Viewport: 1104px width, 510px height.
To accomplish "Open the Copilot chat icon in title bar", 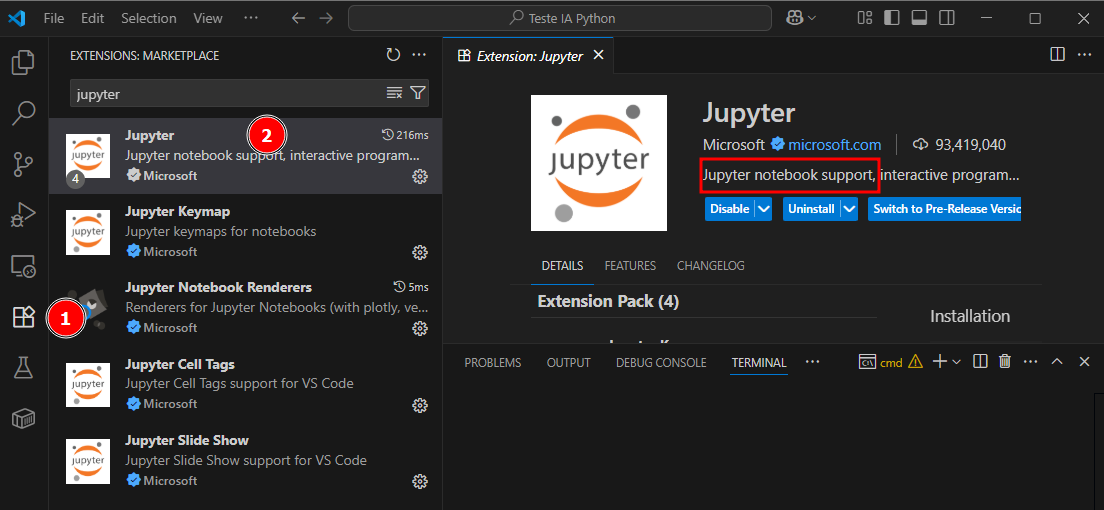I will tap(795, 18).
